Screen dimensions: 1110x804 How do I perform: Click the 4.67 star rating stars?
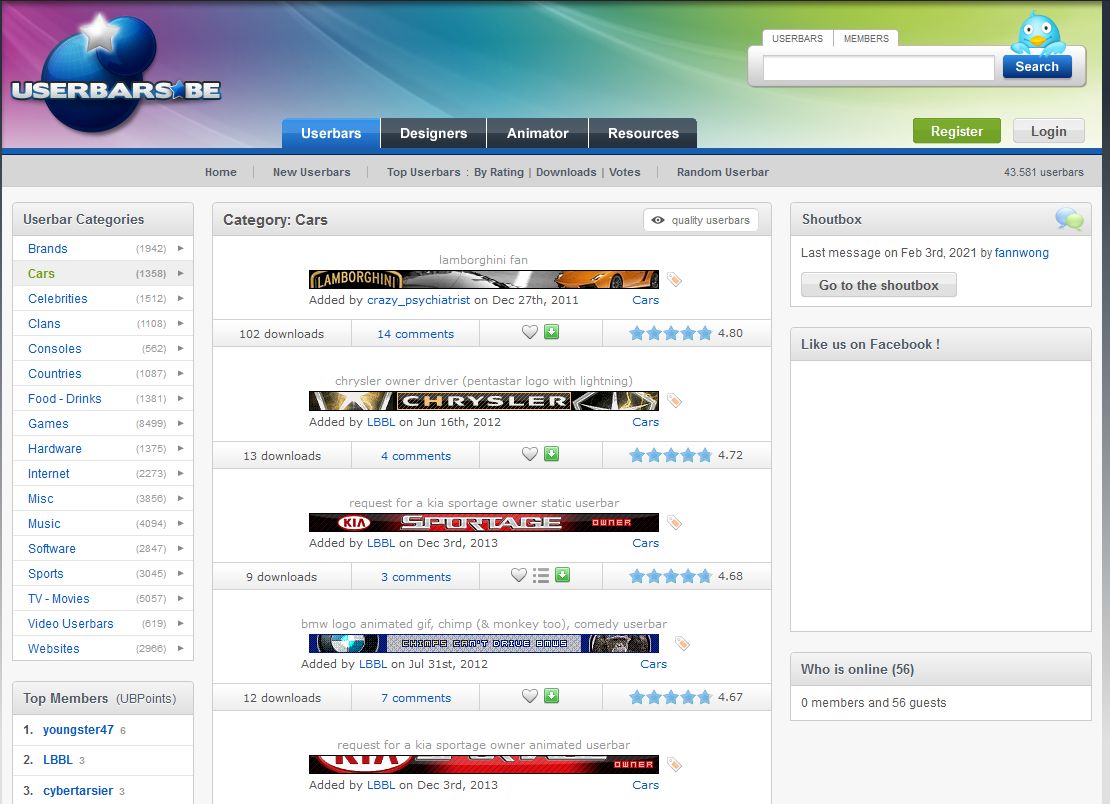pos(670,697)
